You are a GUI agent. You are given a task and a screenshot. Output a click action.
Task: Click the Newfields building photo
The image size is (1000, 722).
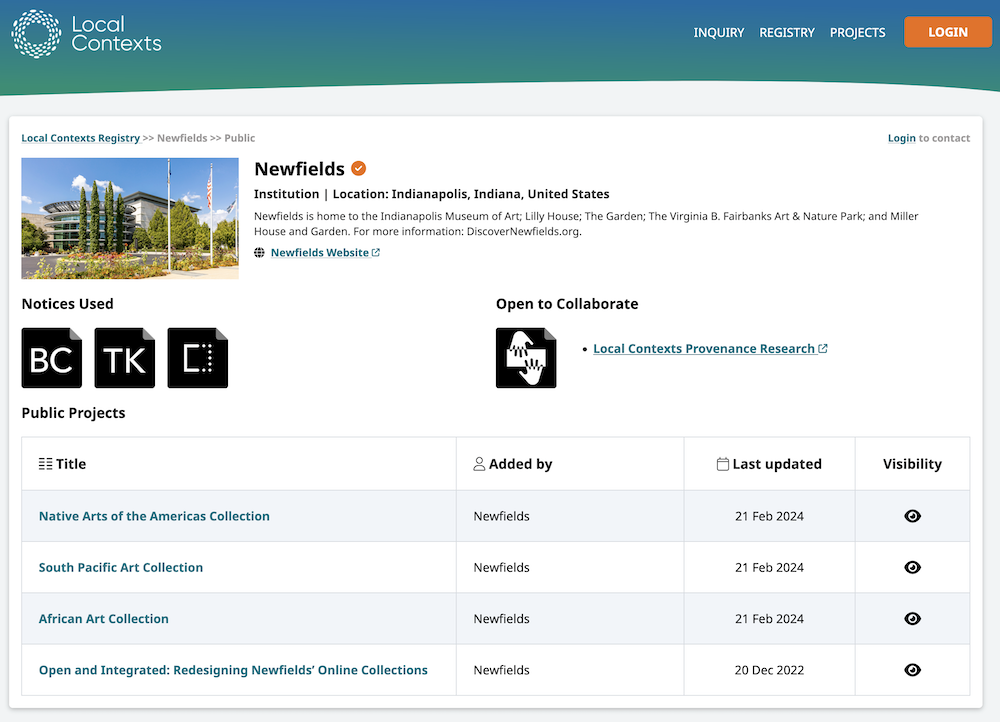(x=130, y=218)
